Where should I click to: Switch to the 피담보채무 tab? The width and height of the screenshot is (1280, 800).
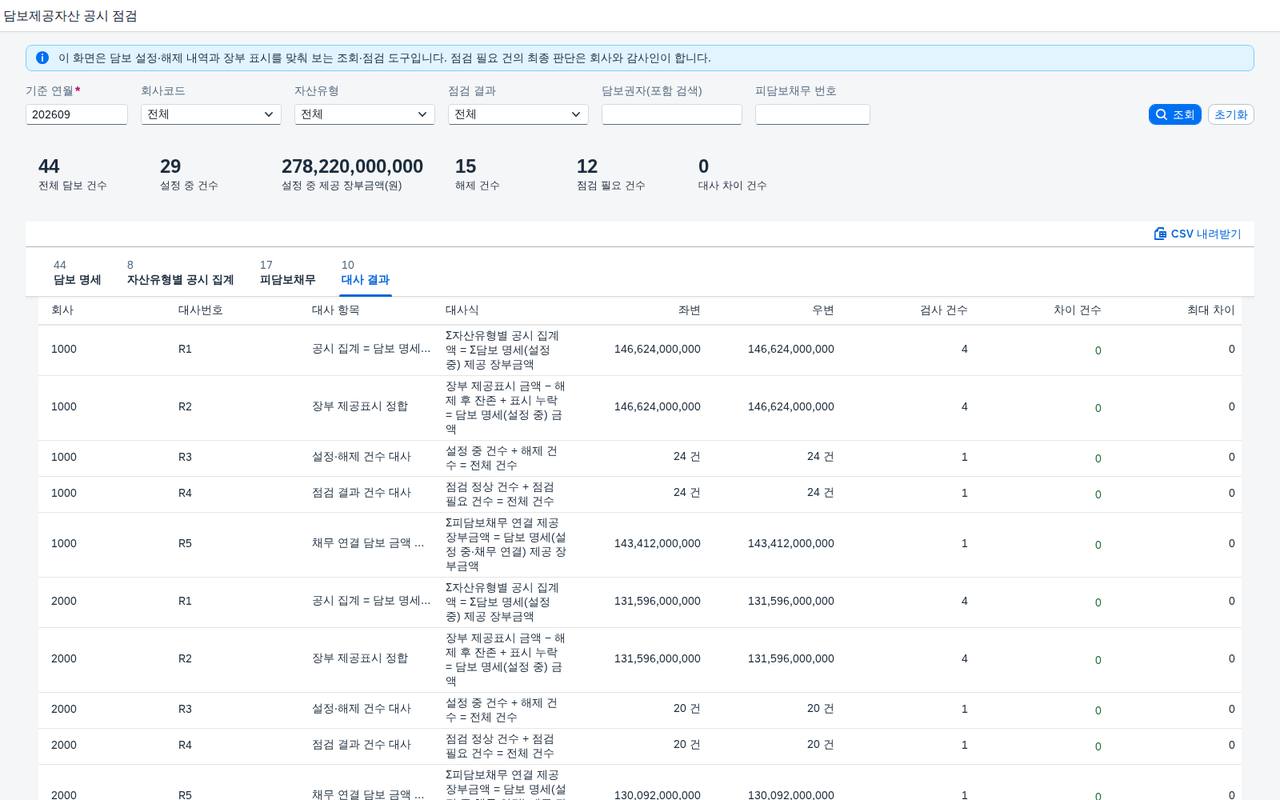click(x=287, y=273)
